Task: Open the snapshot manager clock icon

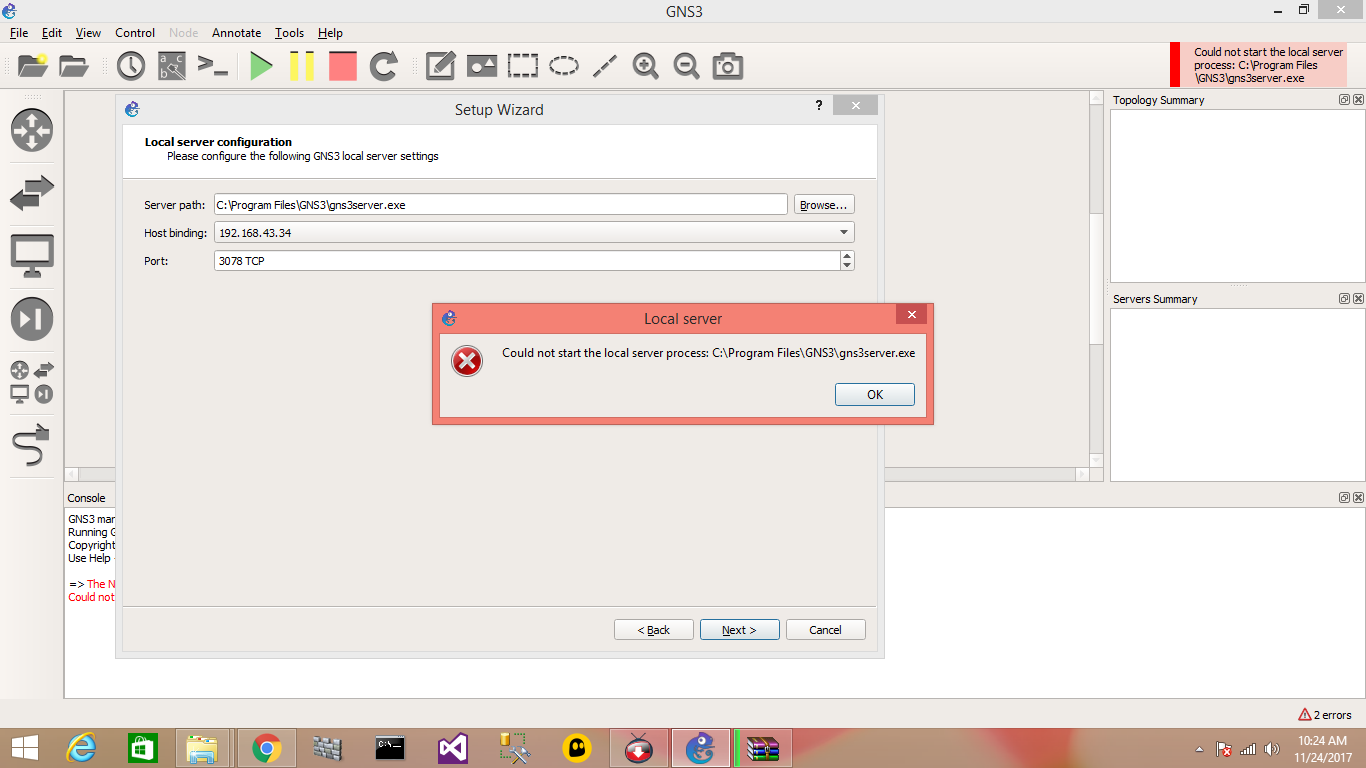Action: [x=131, y=66]
